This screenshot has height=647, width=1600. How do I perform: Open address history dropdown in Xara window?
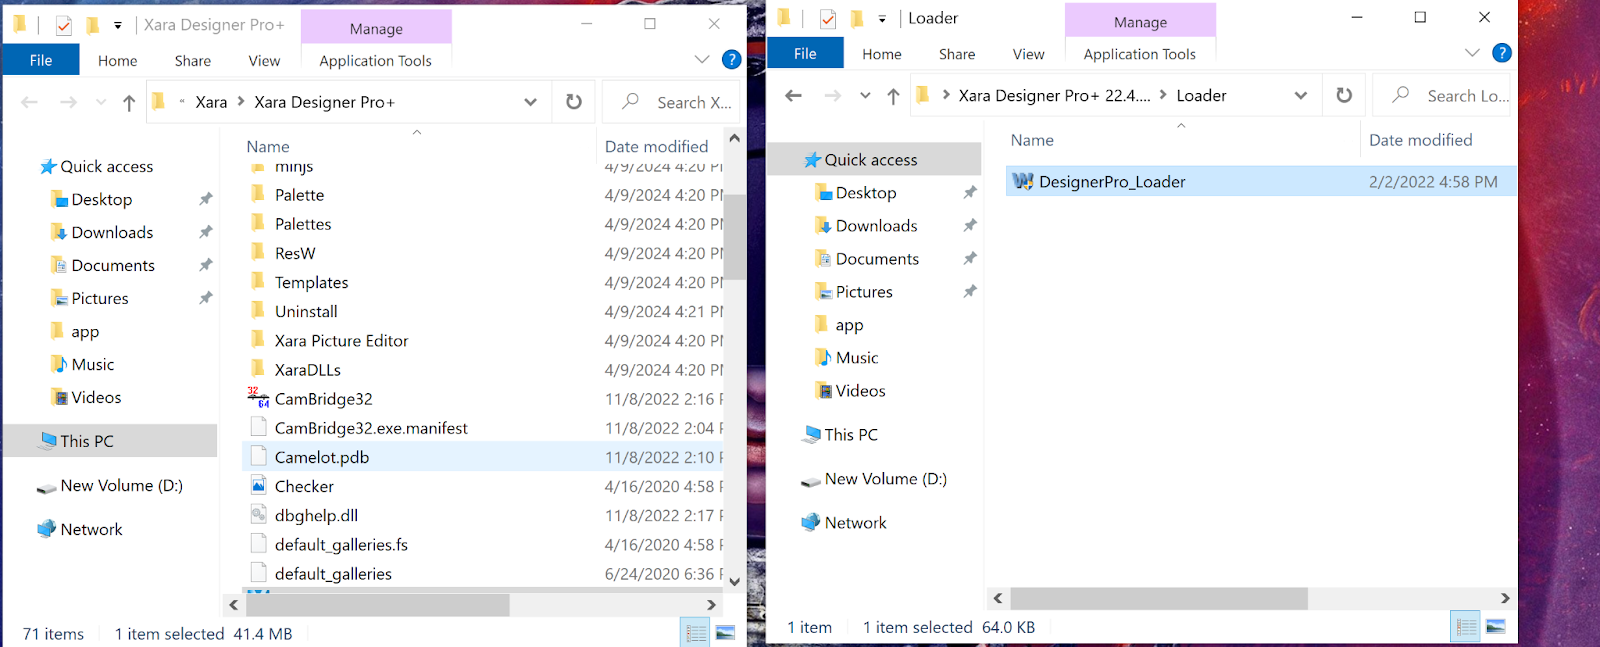[530, 102]
